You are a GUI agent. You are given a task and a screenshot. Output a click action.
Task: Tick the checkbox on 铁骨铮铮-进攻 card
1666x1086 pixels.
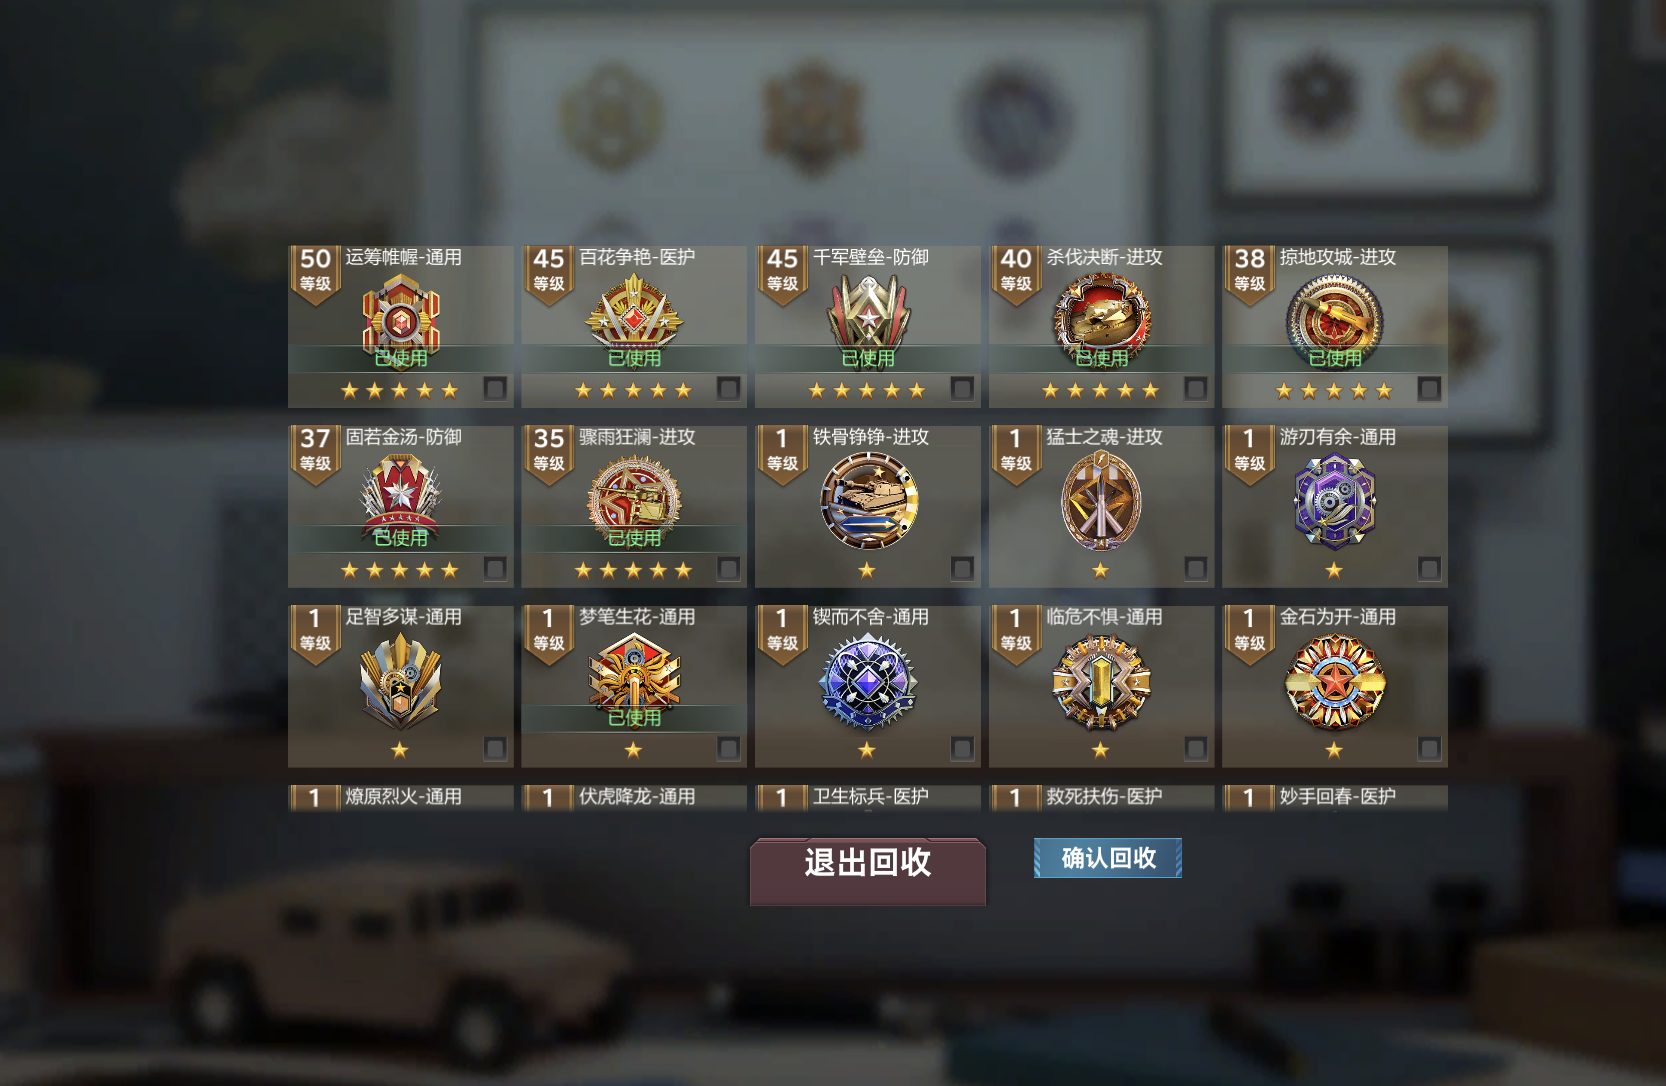point(962,568)
